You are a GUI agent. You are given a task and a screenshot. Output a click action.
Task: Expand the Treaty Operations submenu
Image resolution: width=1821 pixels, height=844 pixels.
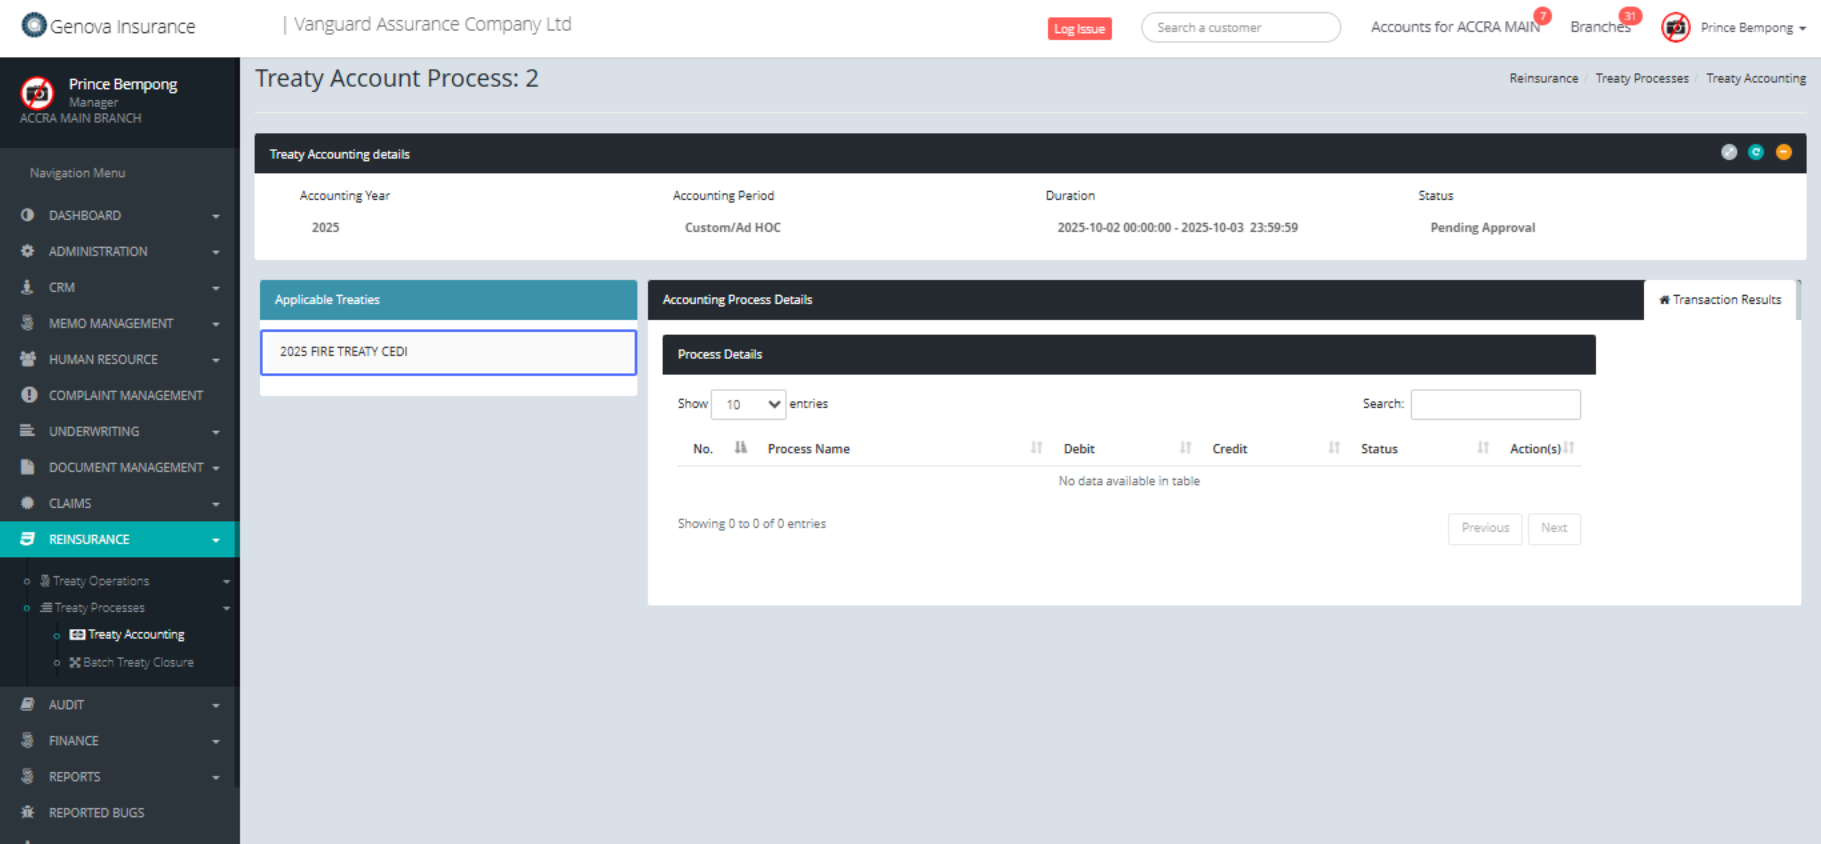[x=128, y=581]
